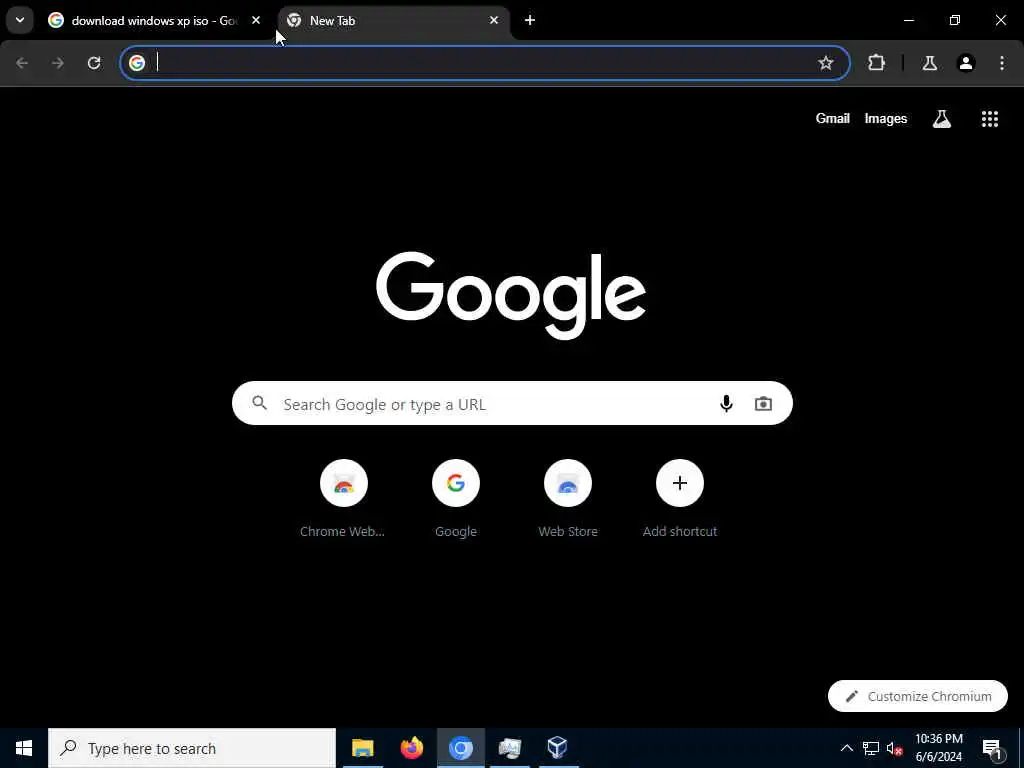
Task: Open a new tab with plus button
Action: [530, 20]
